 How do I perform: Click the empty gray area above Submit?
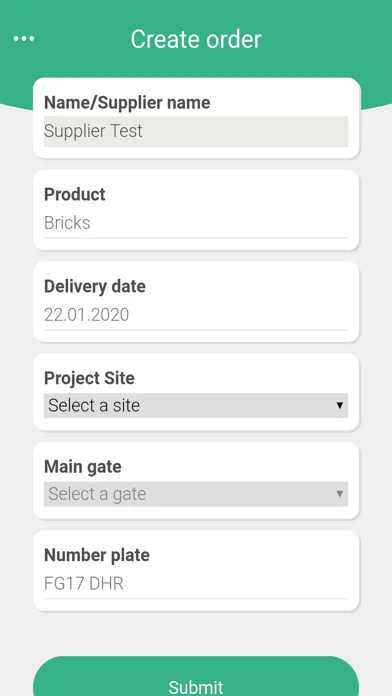point(196,634)
